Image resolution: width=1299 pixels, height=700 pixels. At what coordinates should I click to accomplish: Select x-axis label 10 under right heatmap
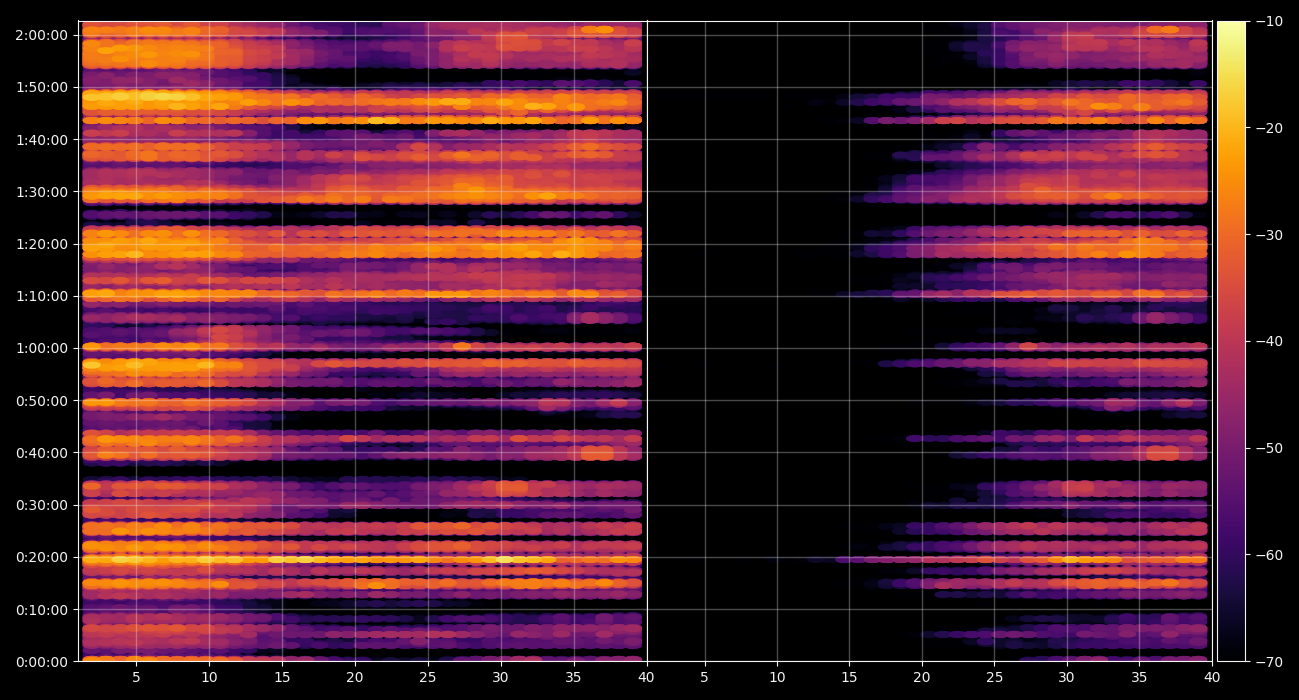[x=777, y=677]
